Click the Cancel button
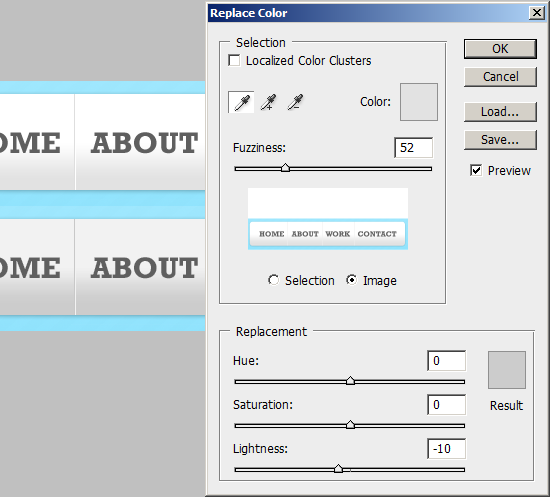This screenshot has height=497, width=550. pyautogui.click(x=500, y=77)
